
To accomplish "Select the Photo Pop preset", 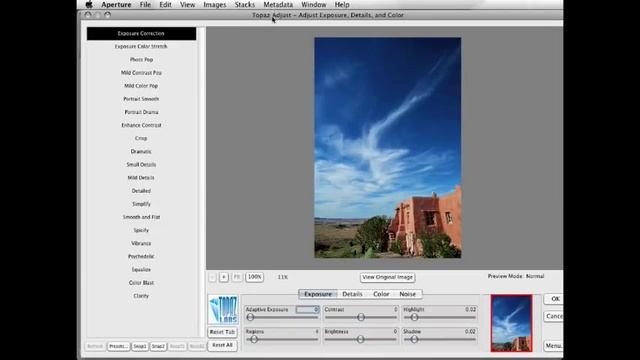I will click(x=141, y=60).
